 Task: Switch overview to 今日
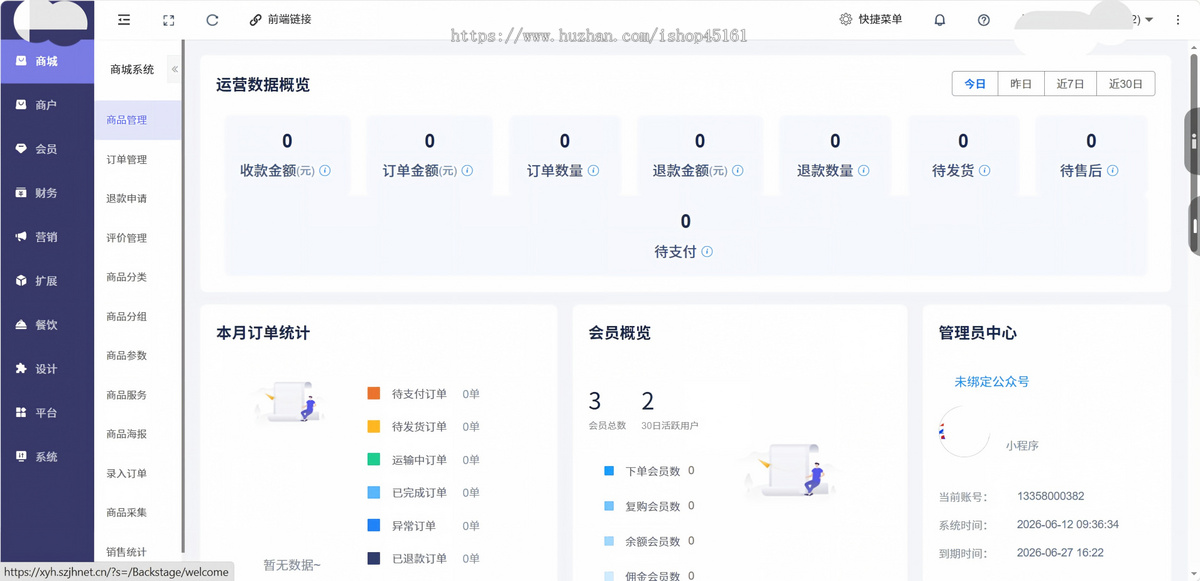pyautogui.click(x=975, y=84)
